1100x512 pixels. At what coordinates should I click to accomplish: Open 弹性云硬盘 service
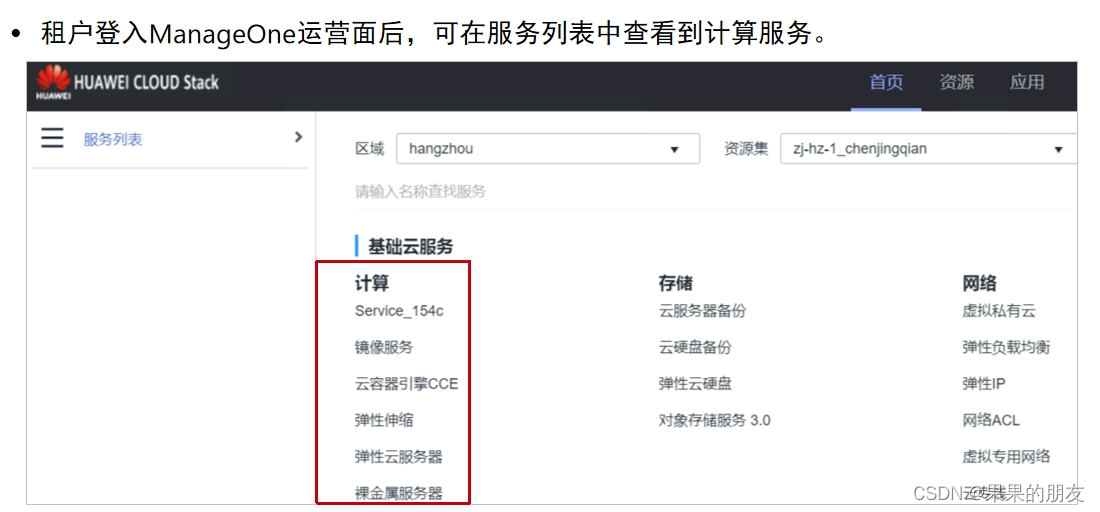(695, 384)
